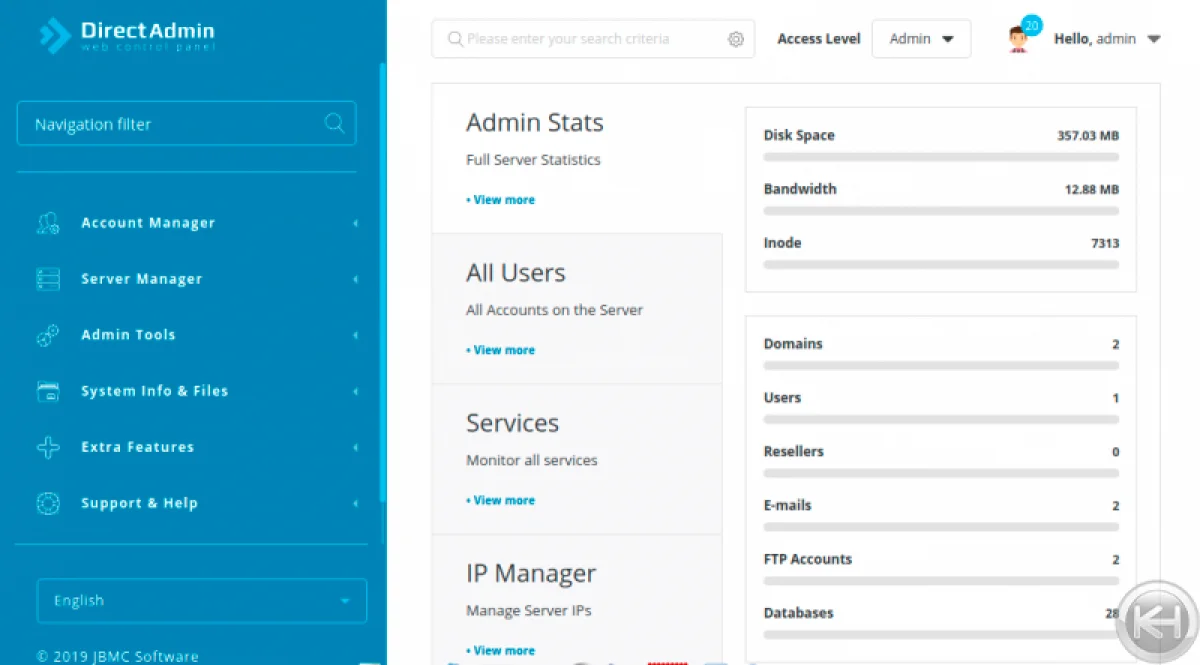Viewport: 1200px width, 665px height.
Task: Open the Admin Tools menu item
Action: (x=128, y=335)
